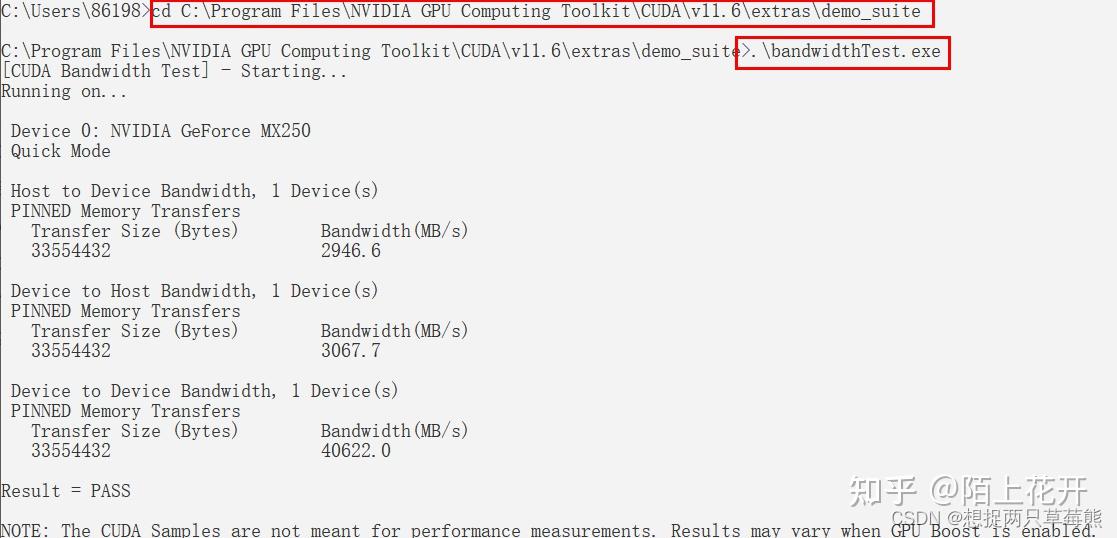Click the highlighted .\bandwidthTest.exe command
This screenshot has width=1117, height=538.
[843, 52]
